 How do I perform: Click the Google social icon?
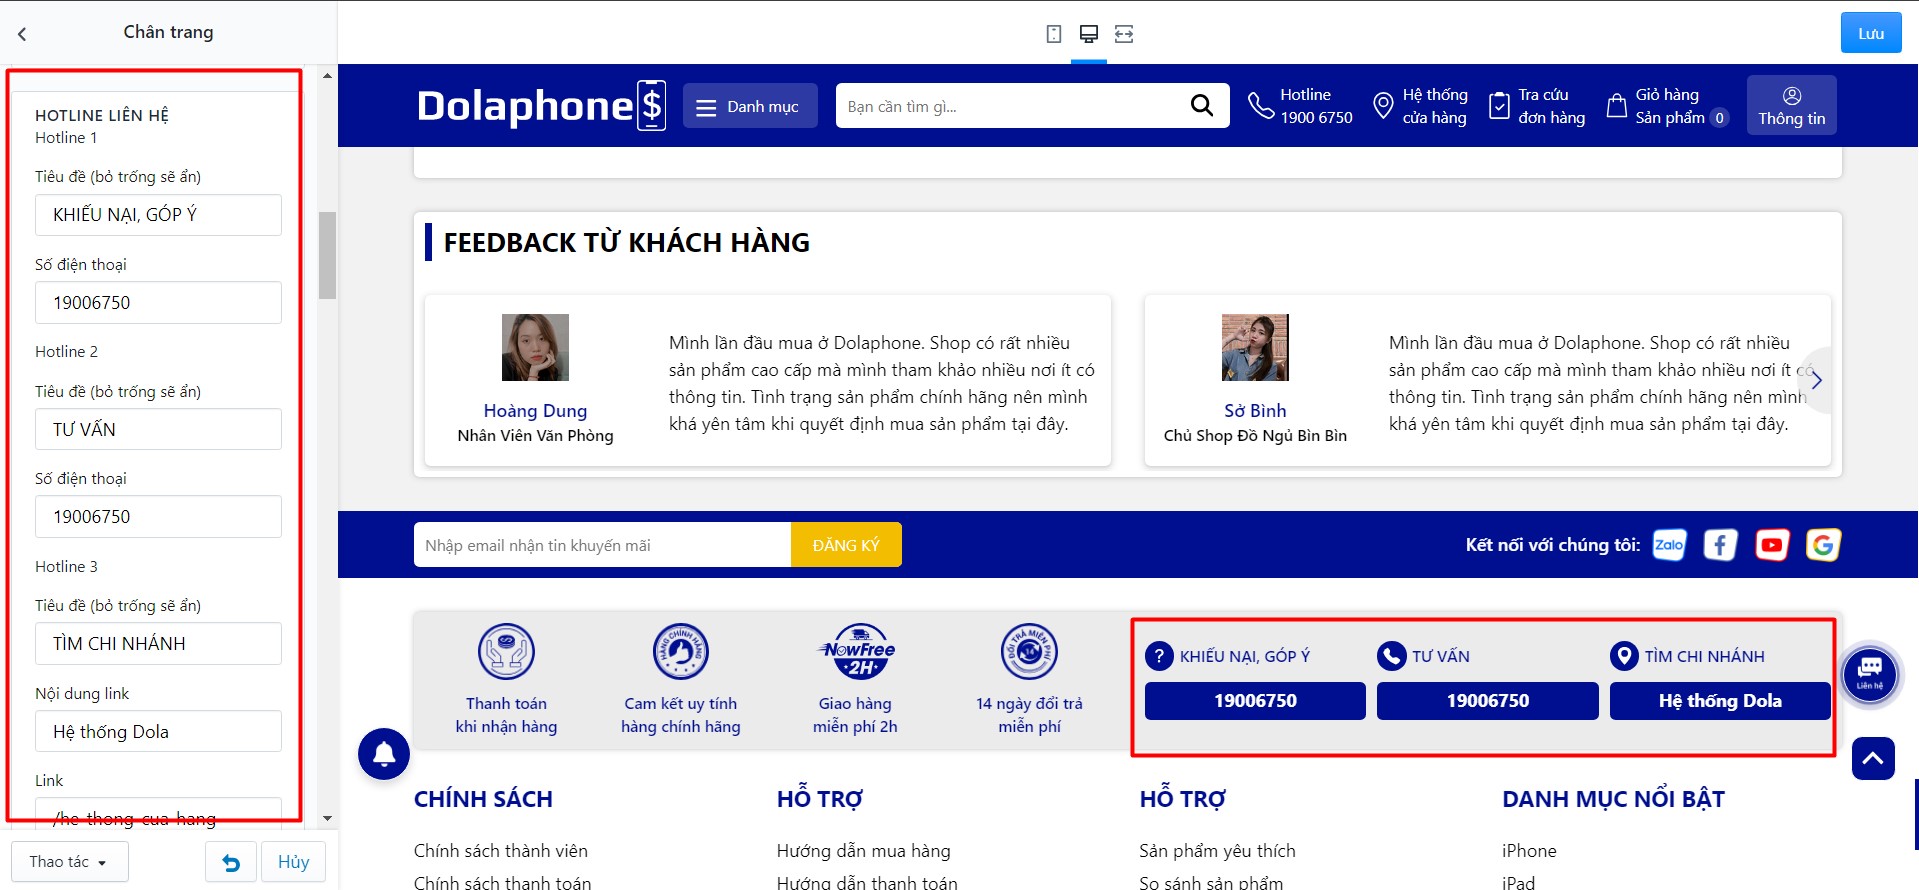(1823, 545)
